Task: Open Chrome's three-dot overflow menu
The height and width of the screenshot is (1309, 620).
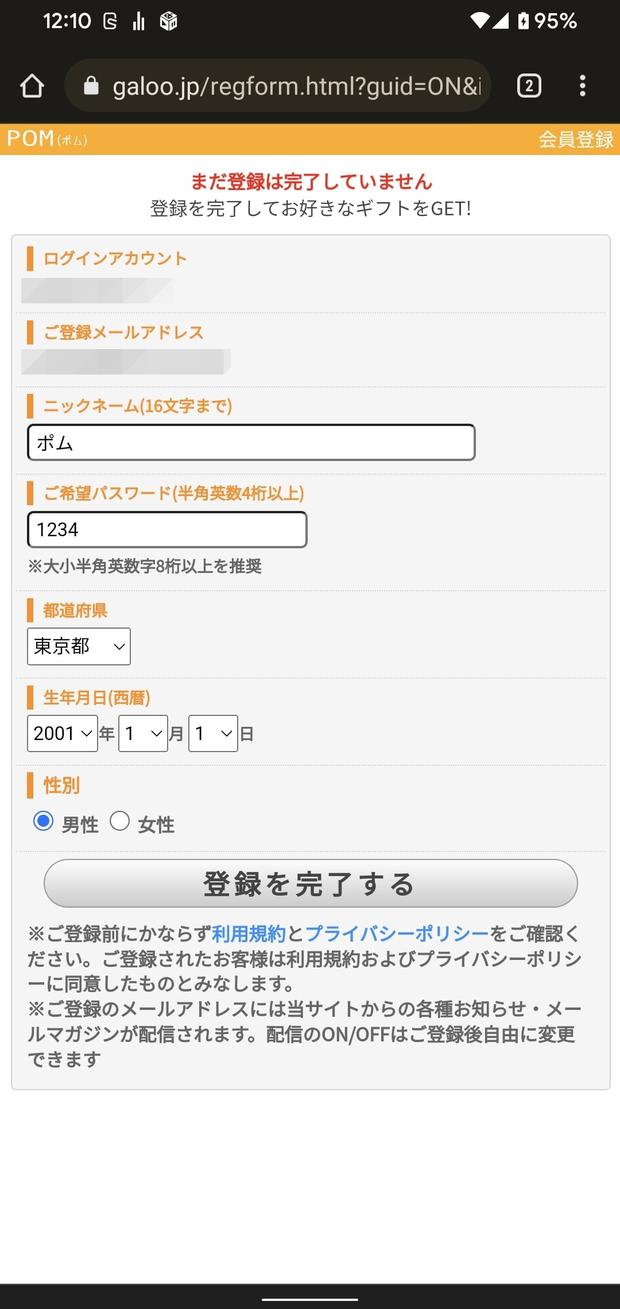Action: point(582,86)
